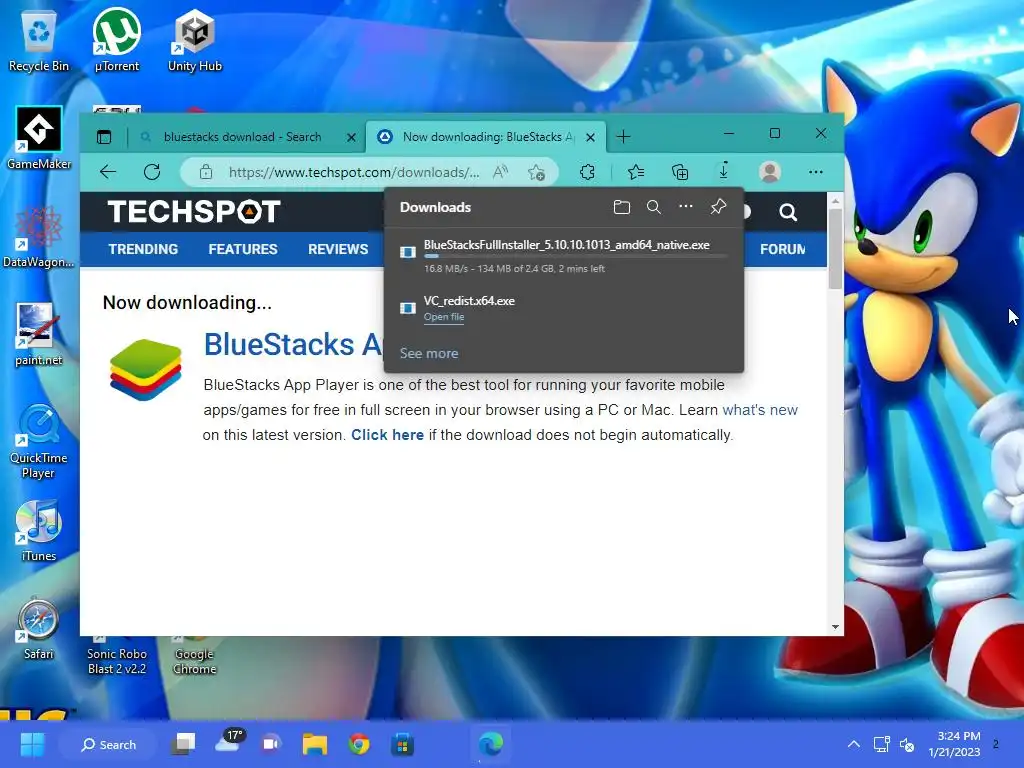Screen dimensions: 1024x768
Task: Open the Favorites list icon
Action: (635, 172)
